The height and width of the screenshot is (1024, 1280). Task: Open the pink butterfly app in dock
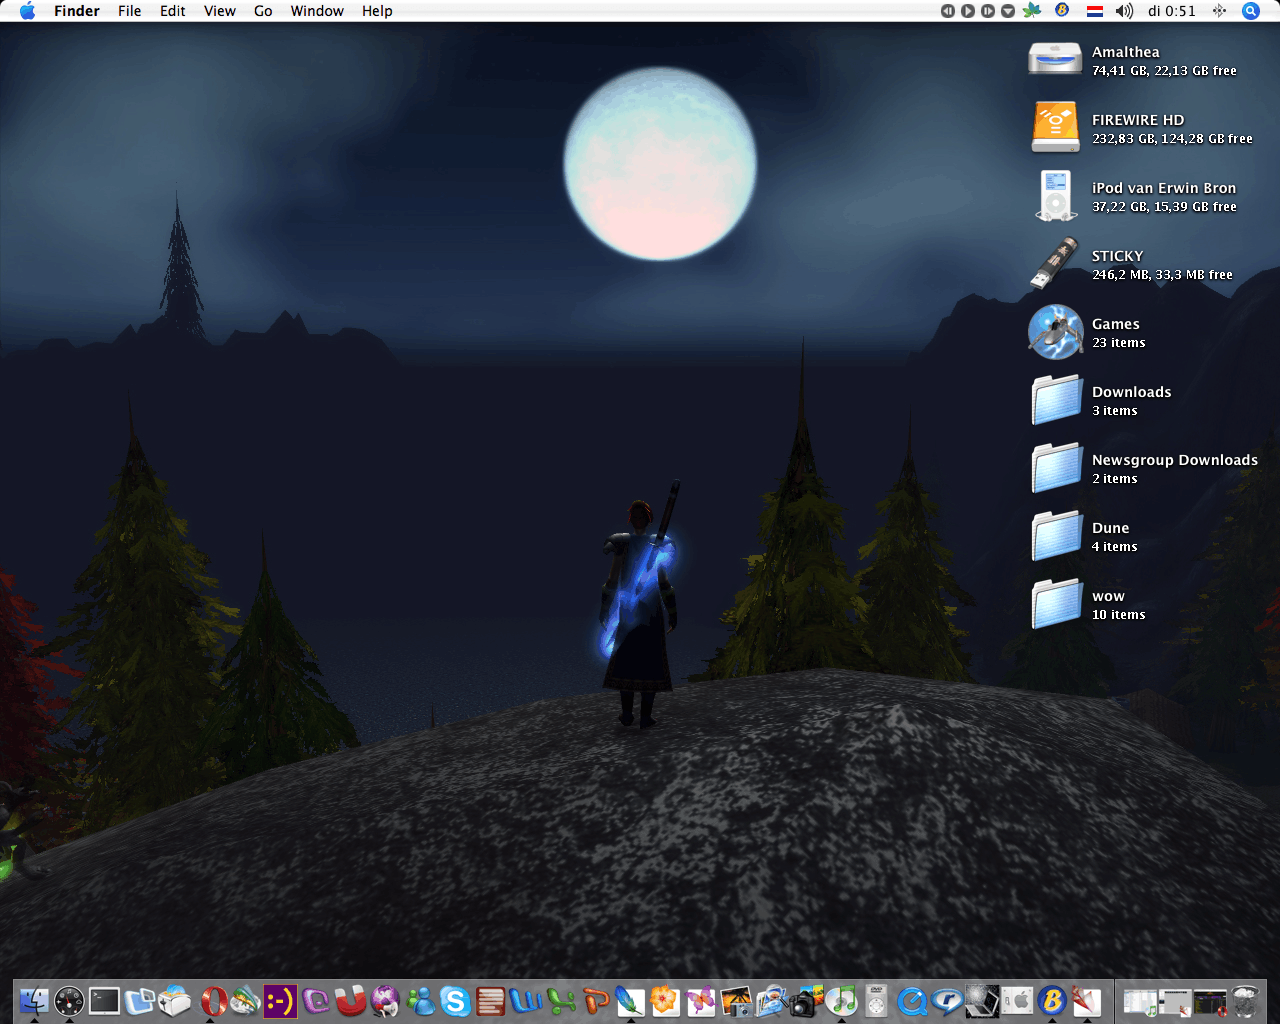pos(700,1000)
